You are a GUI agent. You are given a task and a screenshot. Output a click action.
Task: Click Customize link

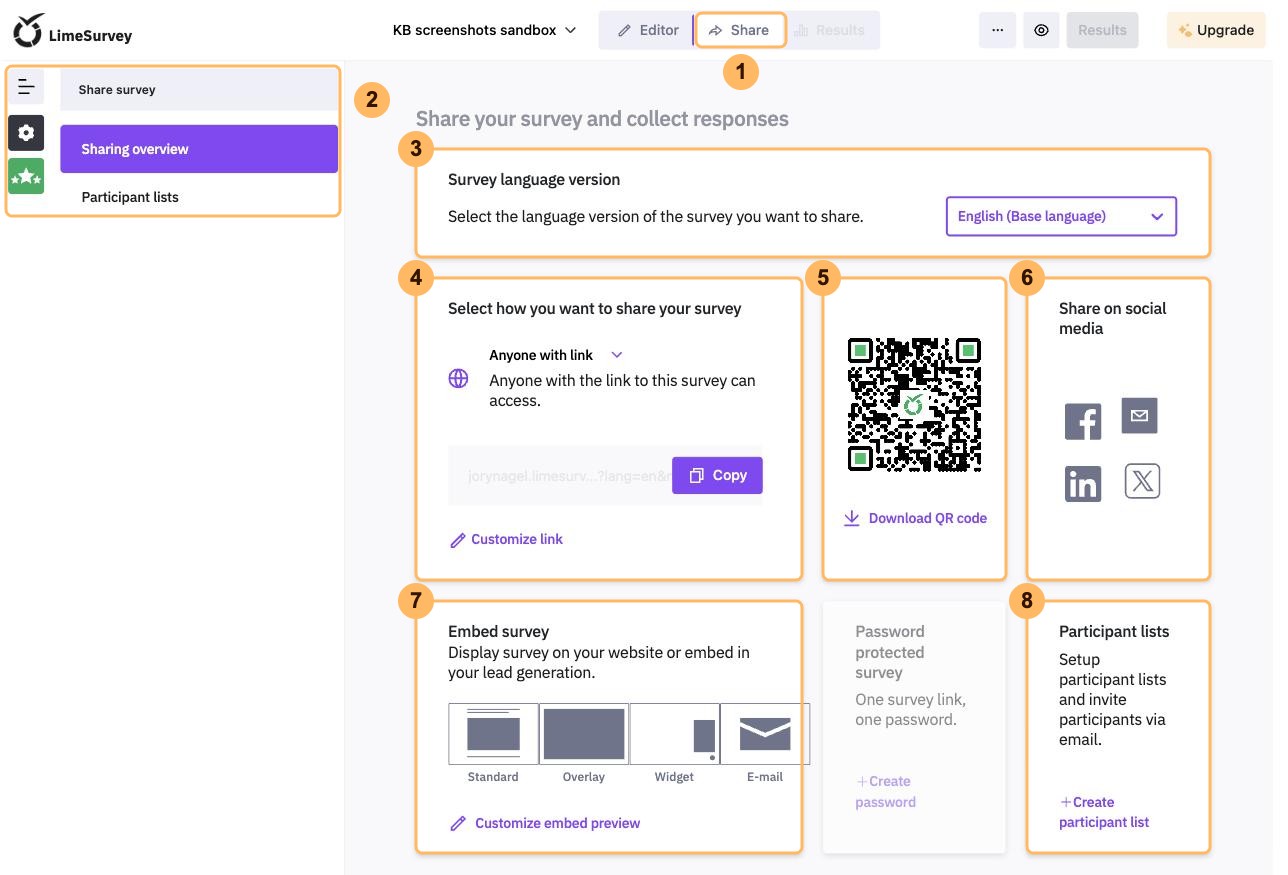coord(506,539)
